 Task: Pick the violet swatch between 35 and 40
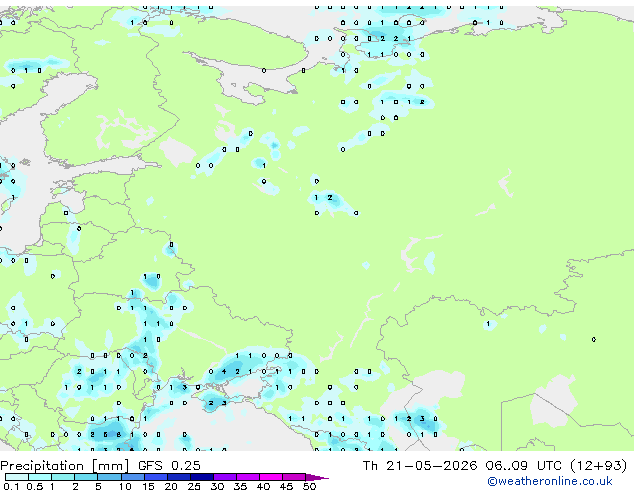click(248, 477)
